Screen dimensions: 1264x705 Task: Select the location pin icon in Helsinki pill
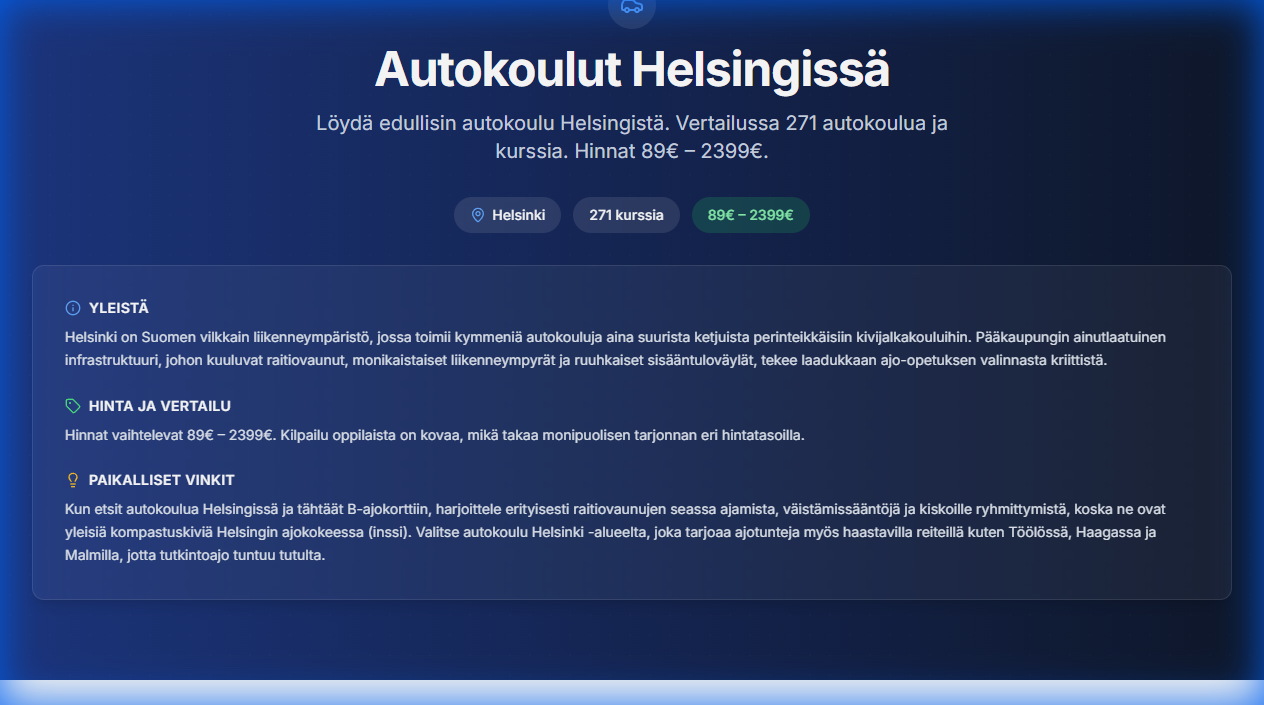478,214
